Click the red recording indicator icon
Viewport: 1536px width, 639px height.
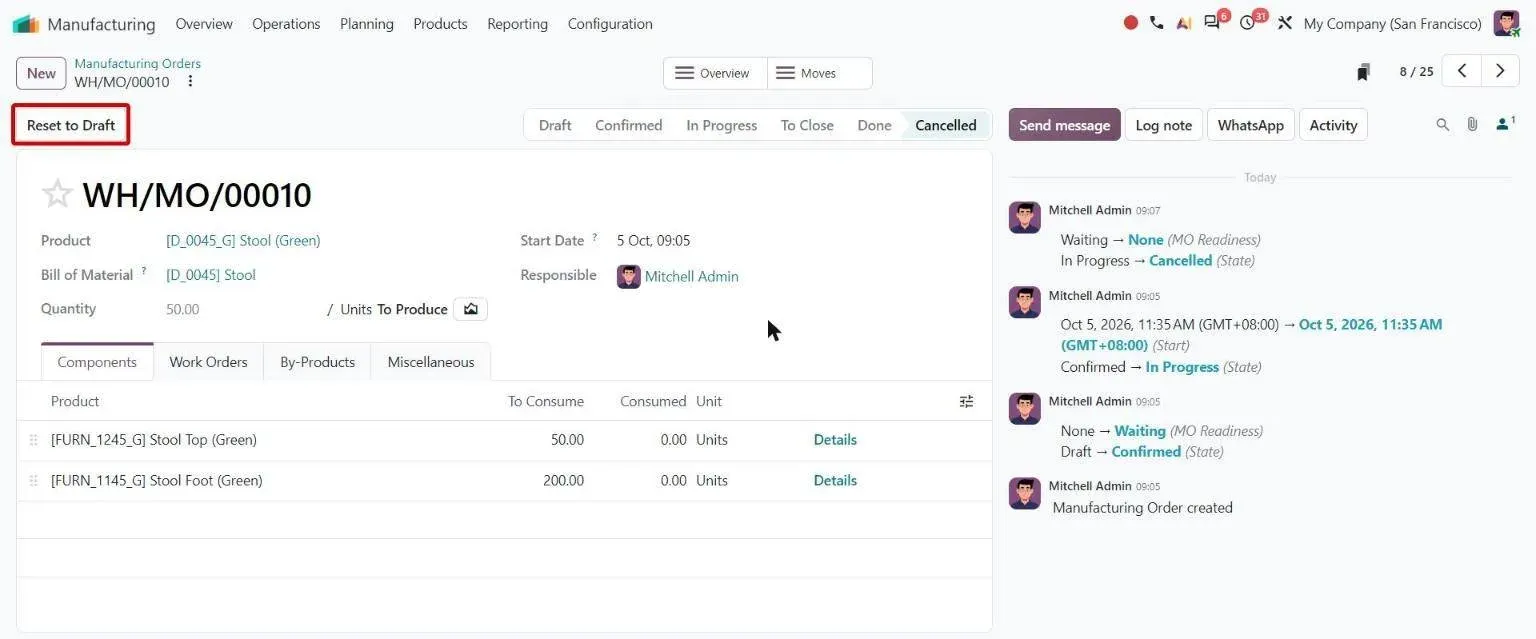point(1131,23)
